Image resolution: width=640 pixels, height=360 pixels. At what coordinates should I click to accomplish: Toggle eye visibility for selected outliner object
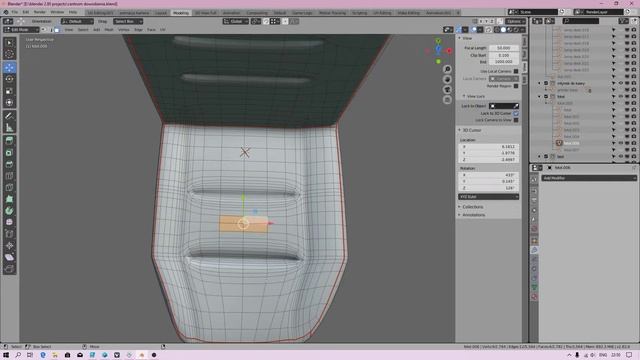[621, 143]
